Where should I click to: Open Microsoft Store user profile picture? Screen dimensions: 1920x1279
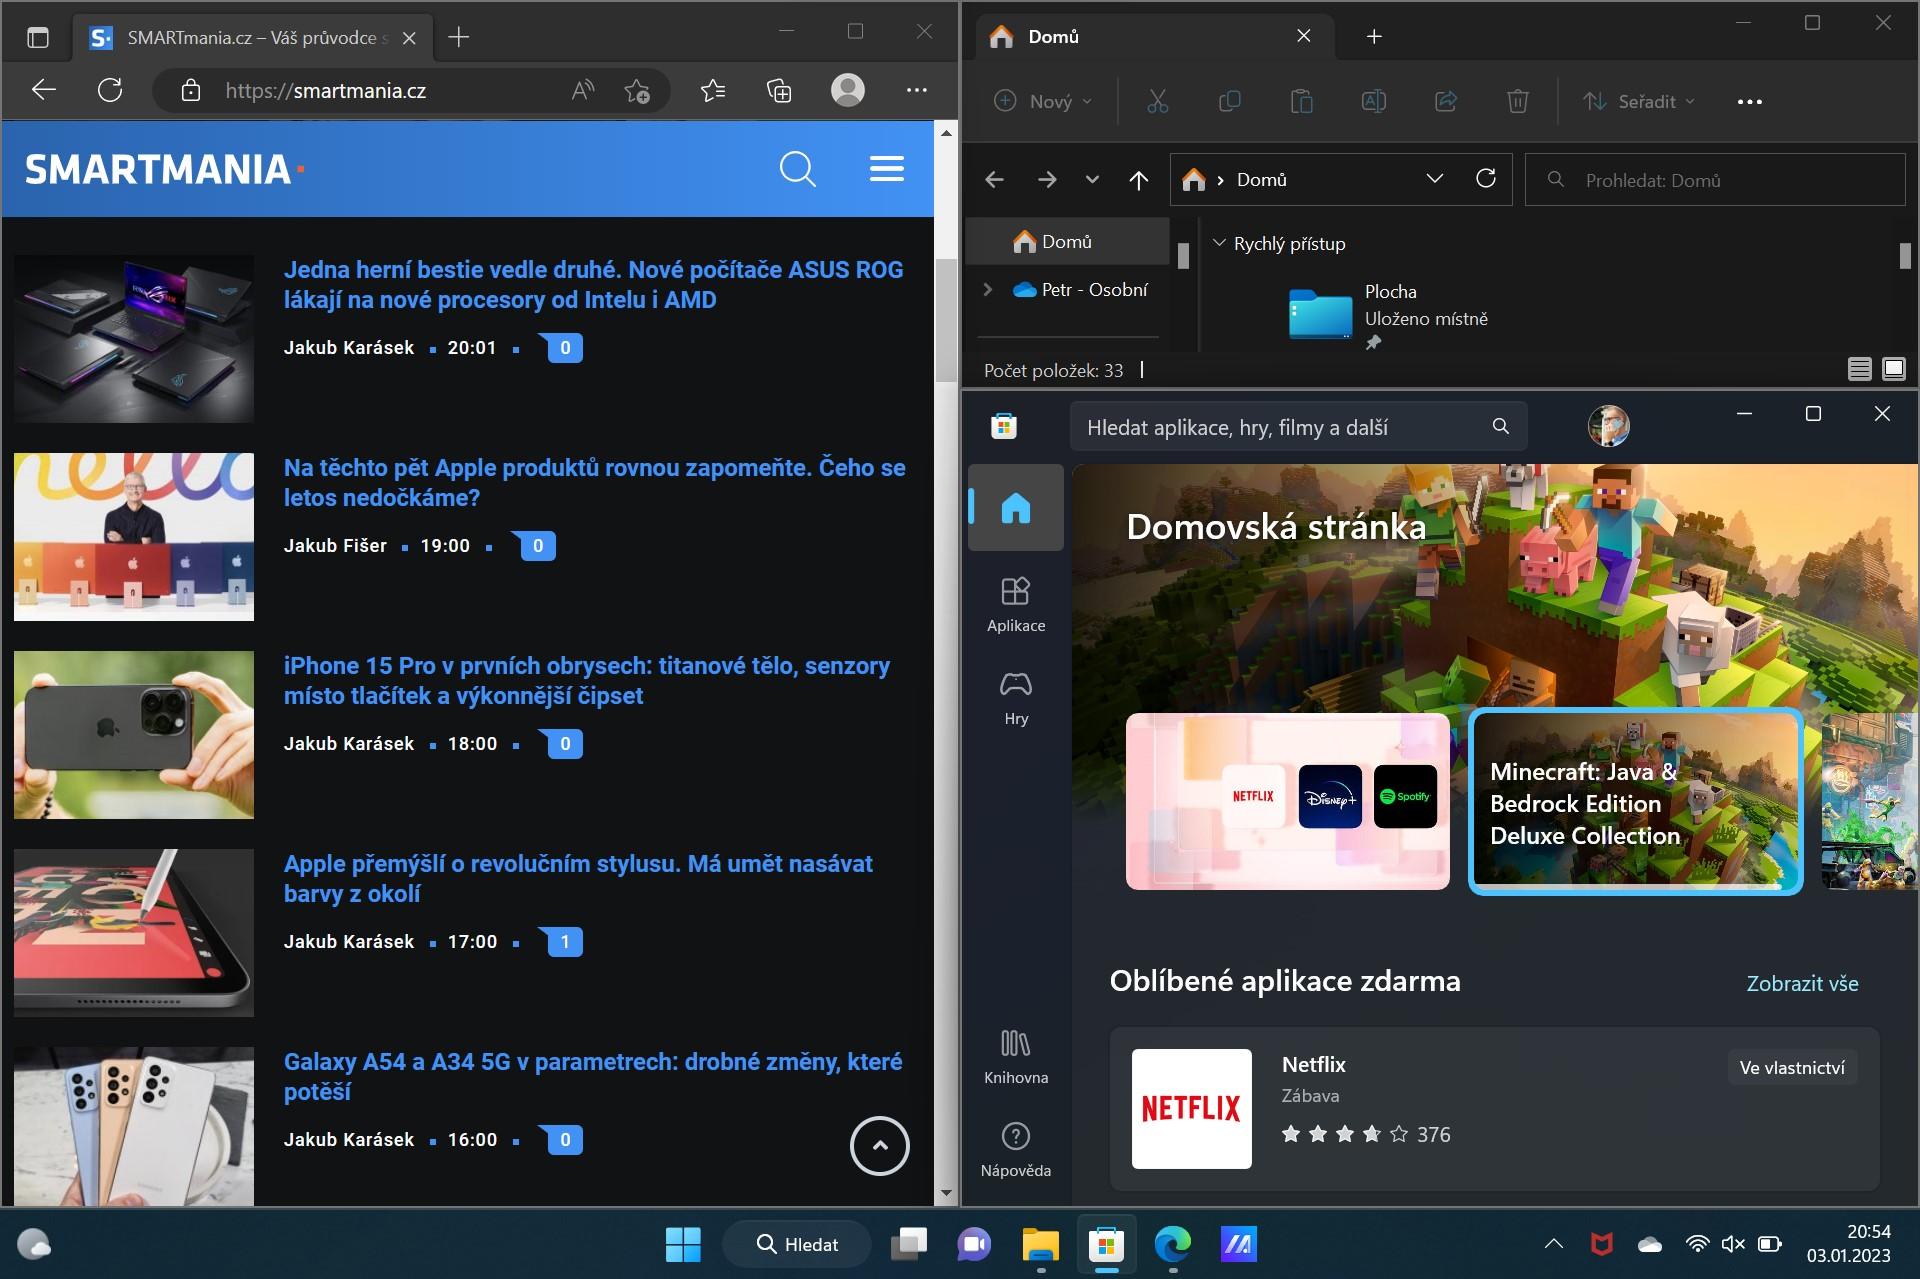tap(1608, 426)
